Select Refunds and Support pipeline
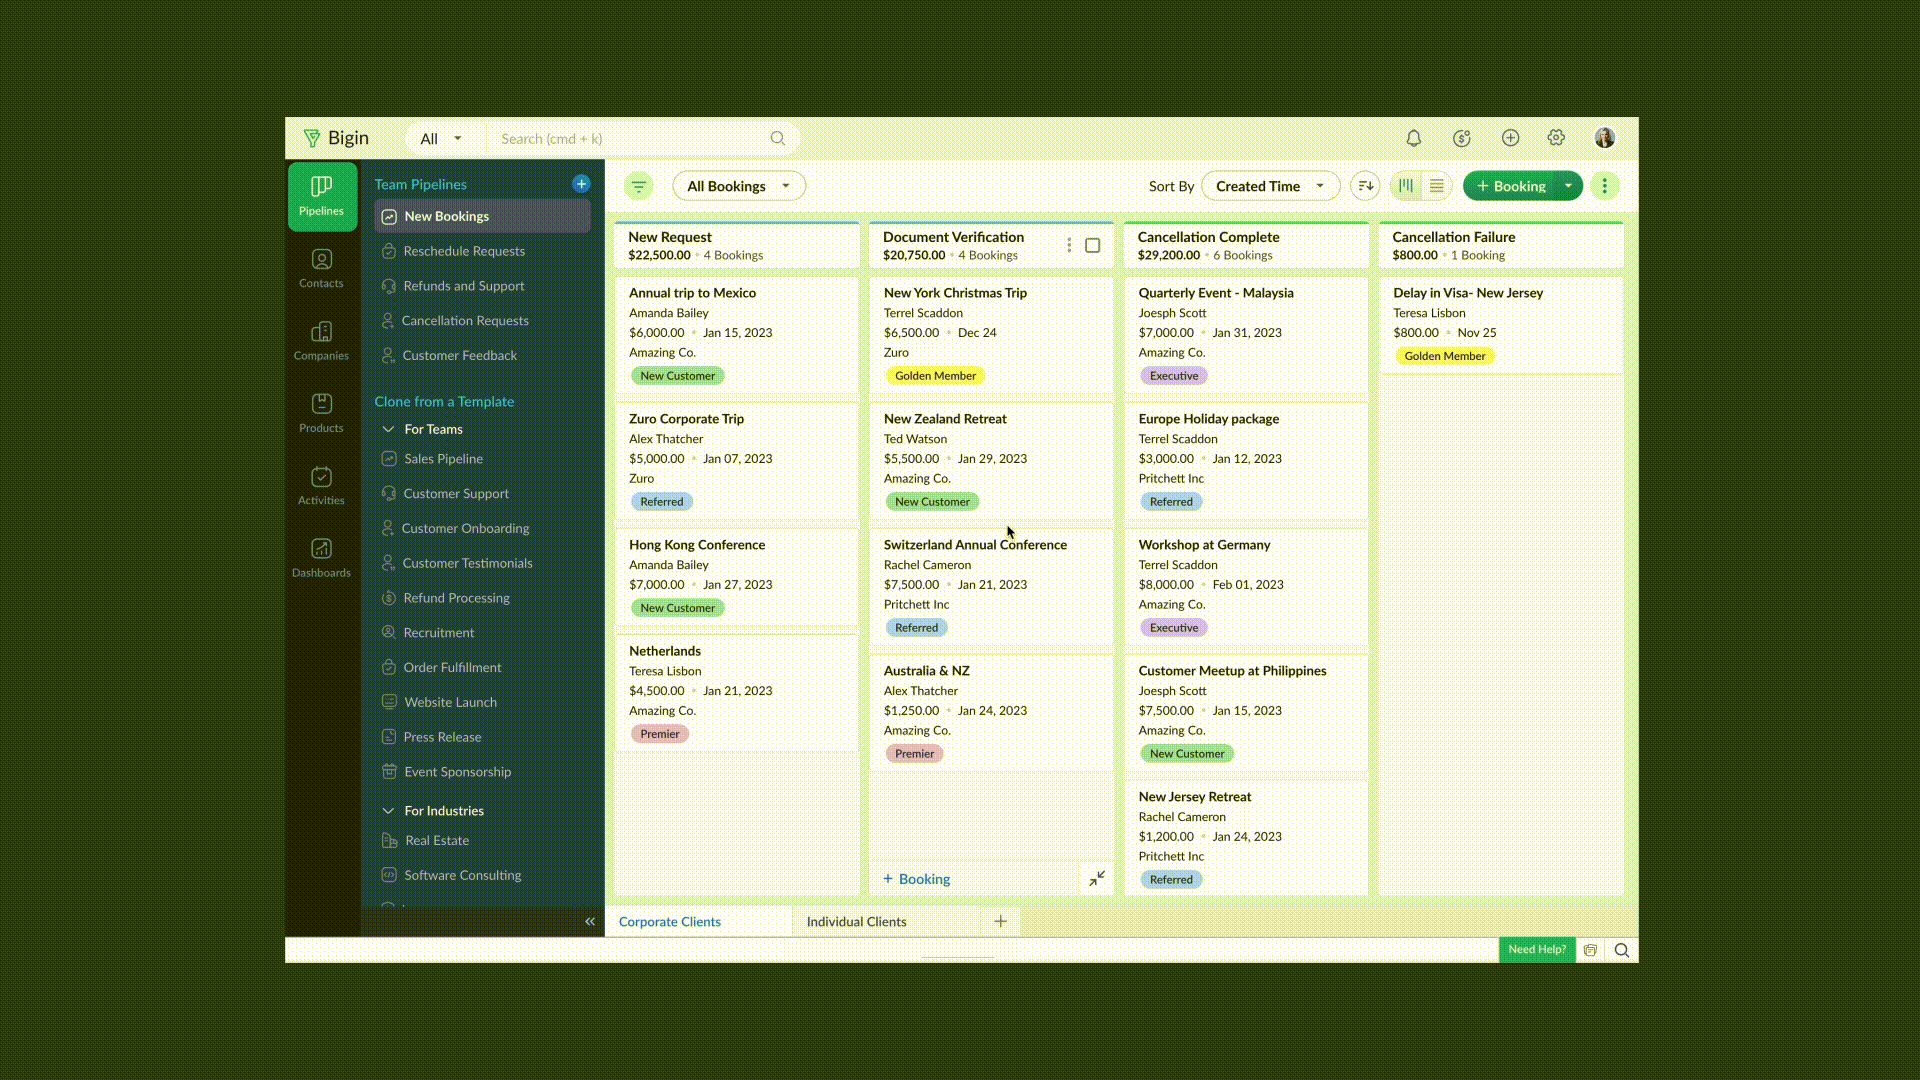 (x=463, y=286)
